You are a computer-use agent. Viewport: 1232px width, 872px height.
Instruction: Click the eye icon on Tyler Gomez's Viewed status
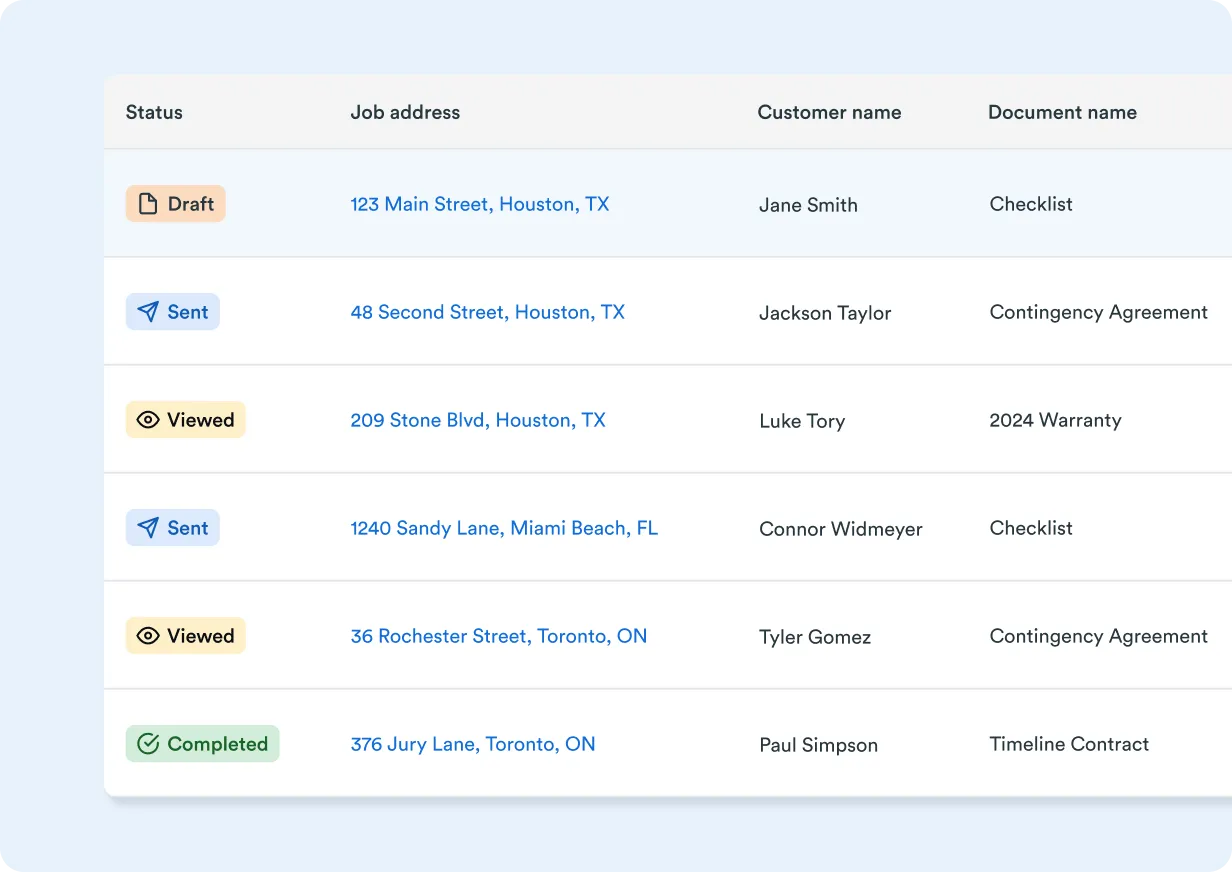pos(147,635)
